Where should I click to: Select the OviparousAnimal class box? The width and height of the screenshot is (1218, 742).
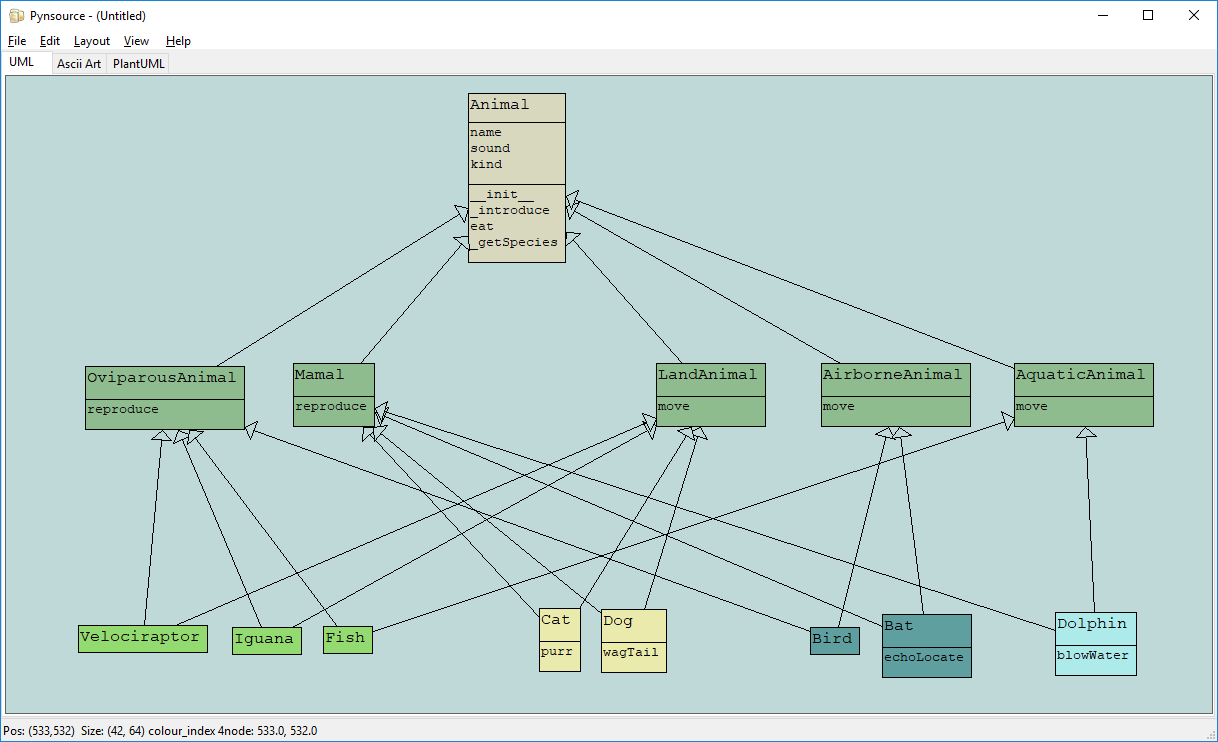tap(164, 379)
